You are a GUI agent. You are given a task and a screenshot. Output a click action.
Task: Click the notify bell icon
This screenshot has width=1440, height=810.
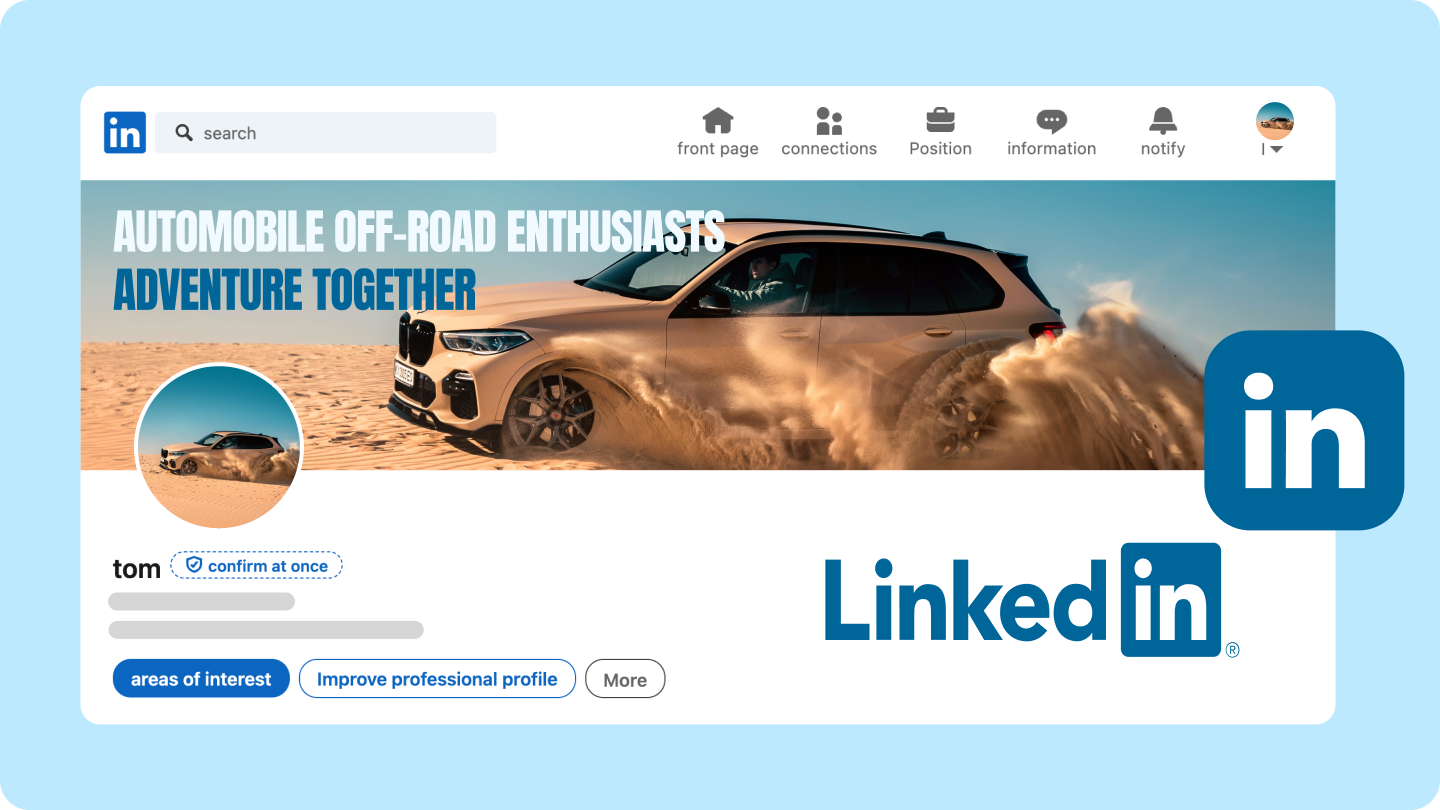[1163, 121]
